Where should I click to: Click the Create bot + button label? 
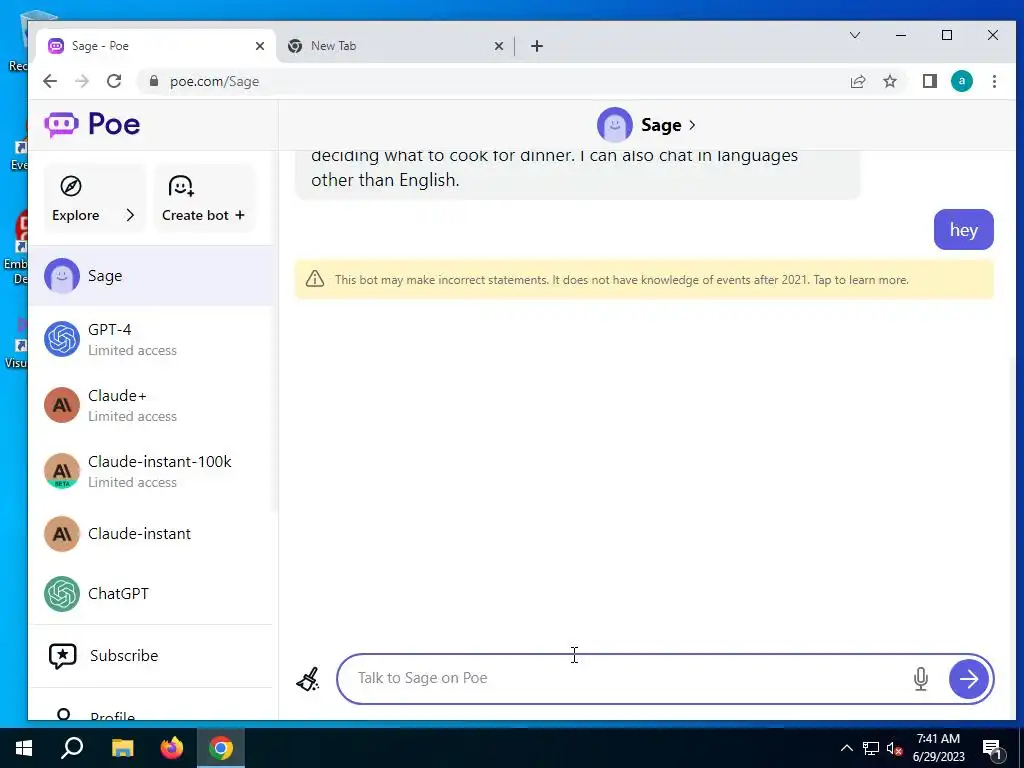pos(203,215)
